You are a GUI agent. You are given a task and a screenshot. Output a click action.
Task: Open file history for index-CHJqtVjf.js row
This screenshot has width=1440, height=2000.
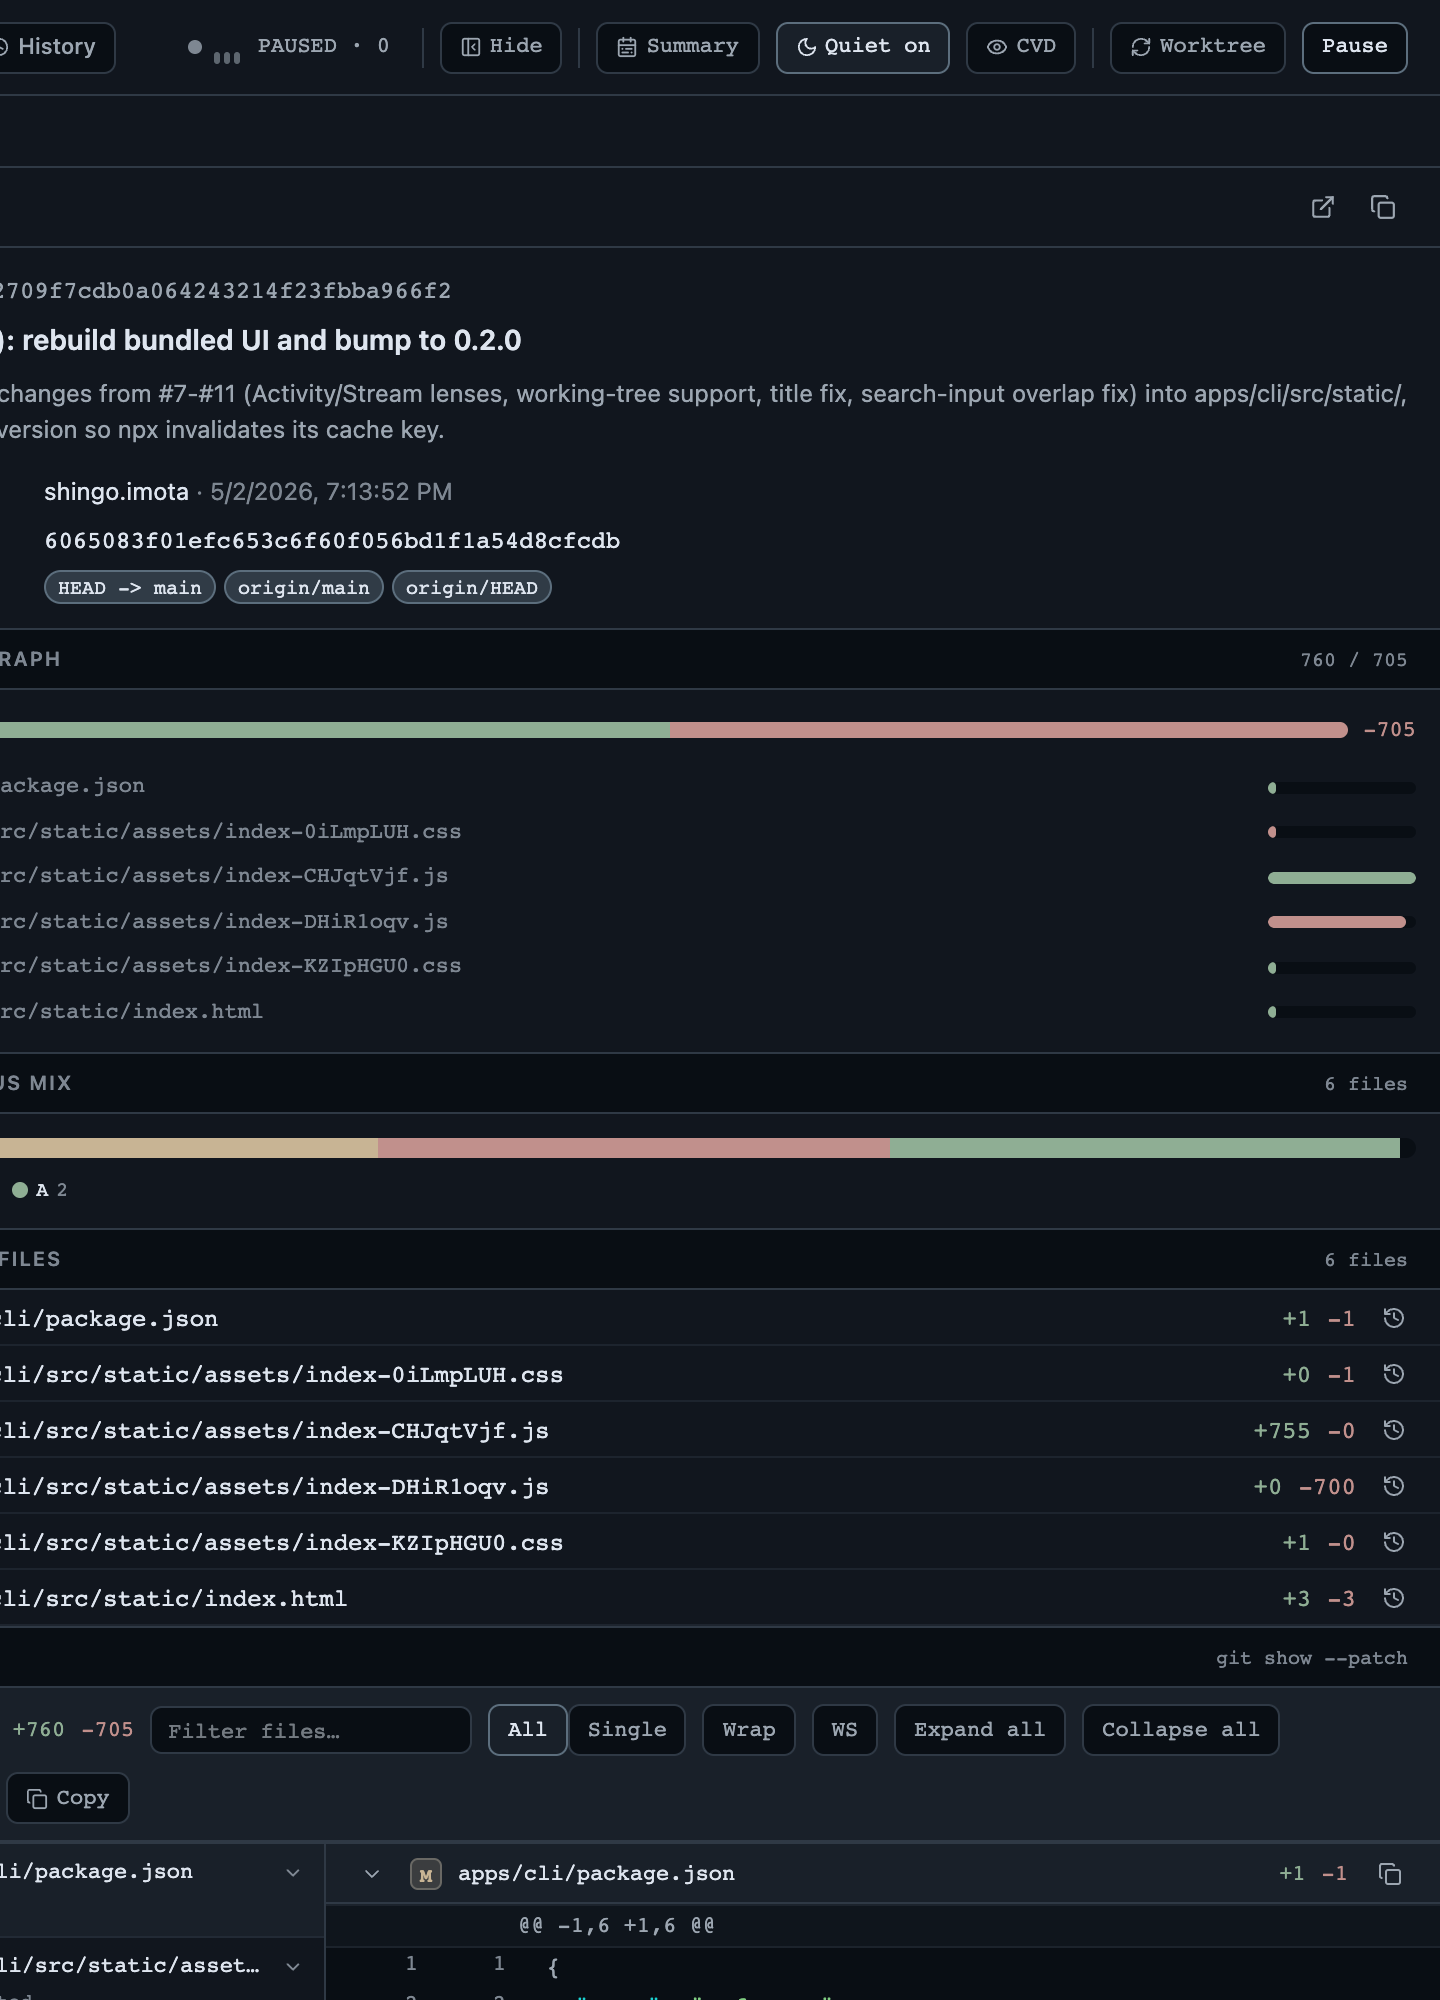coord(1394,1430)
